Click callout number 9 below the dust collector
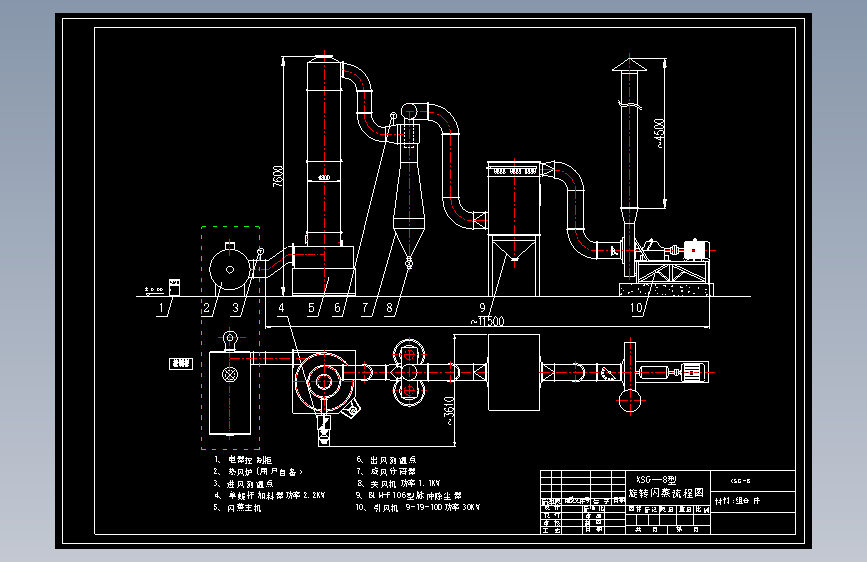 tap(482, 308)
